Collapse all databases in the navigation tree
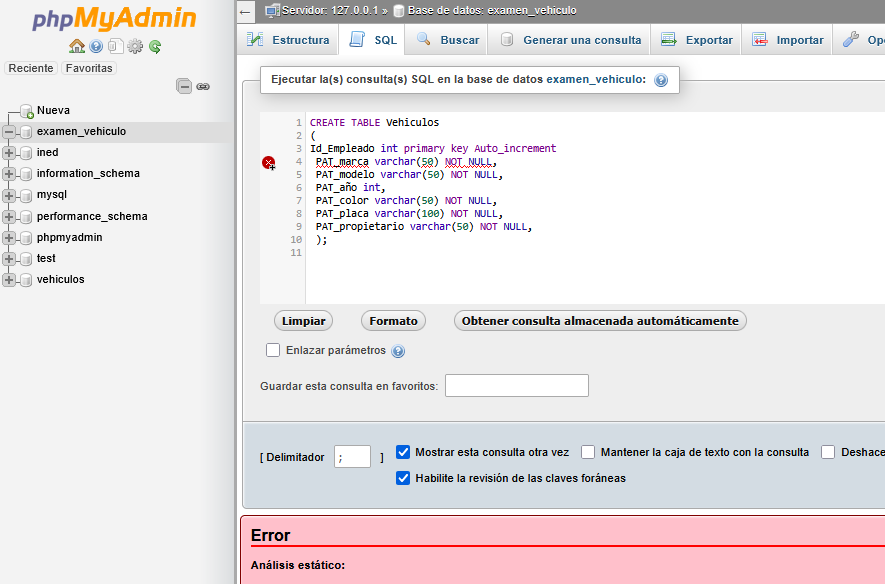Image resolution: width=885 pixels, height=584 pixels. 184,86
